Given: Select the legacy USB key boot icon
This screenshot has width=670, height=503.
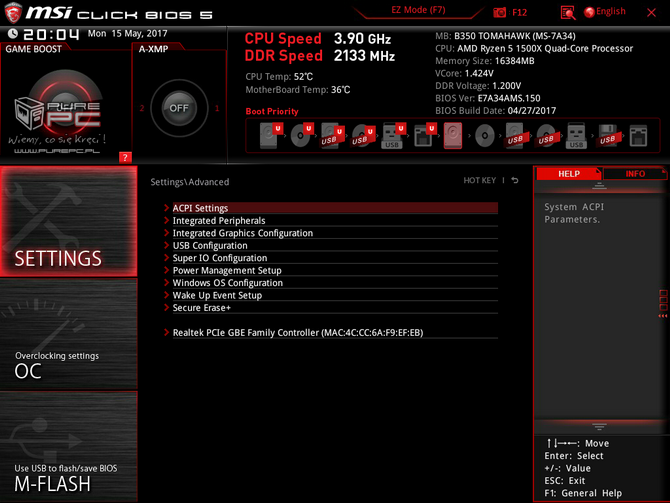Looking at the screenshot, I should (x=576, y=136).
